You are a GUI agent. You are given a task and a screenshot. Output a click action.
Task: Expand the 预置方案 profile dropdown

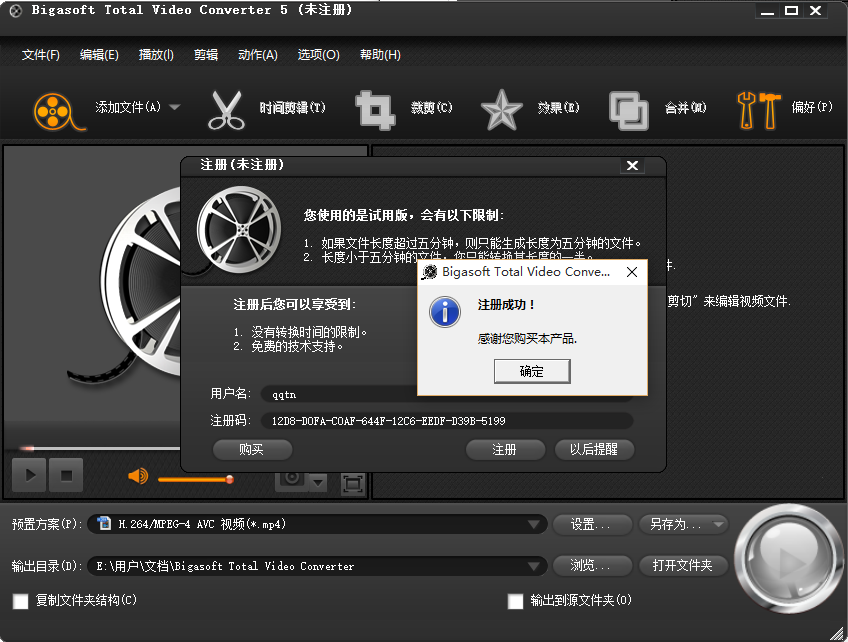click(x=534, y=524)
